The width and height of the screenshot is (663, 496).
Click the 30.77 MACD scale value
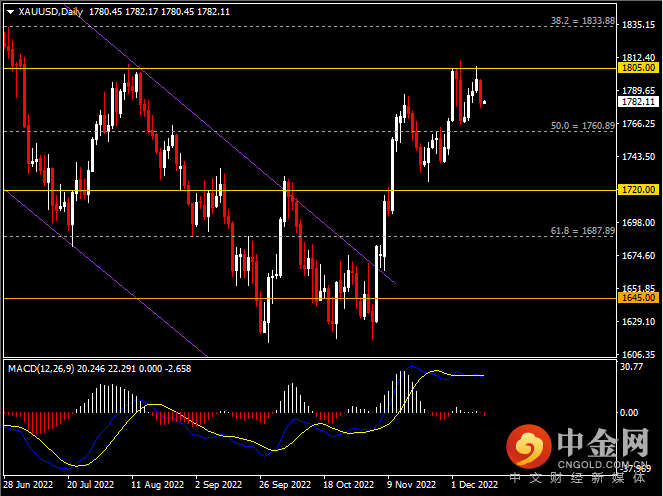coord(632,368)
